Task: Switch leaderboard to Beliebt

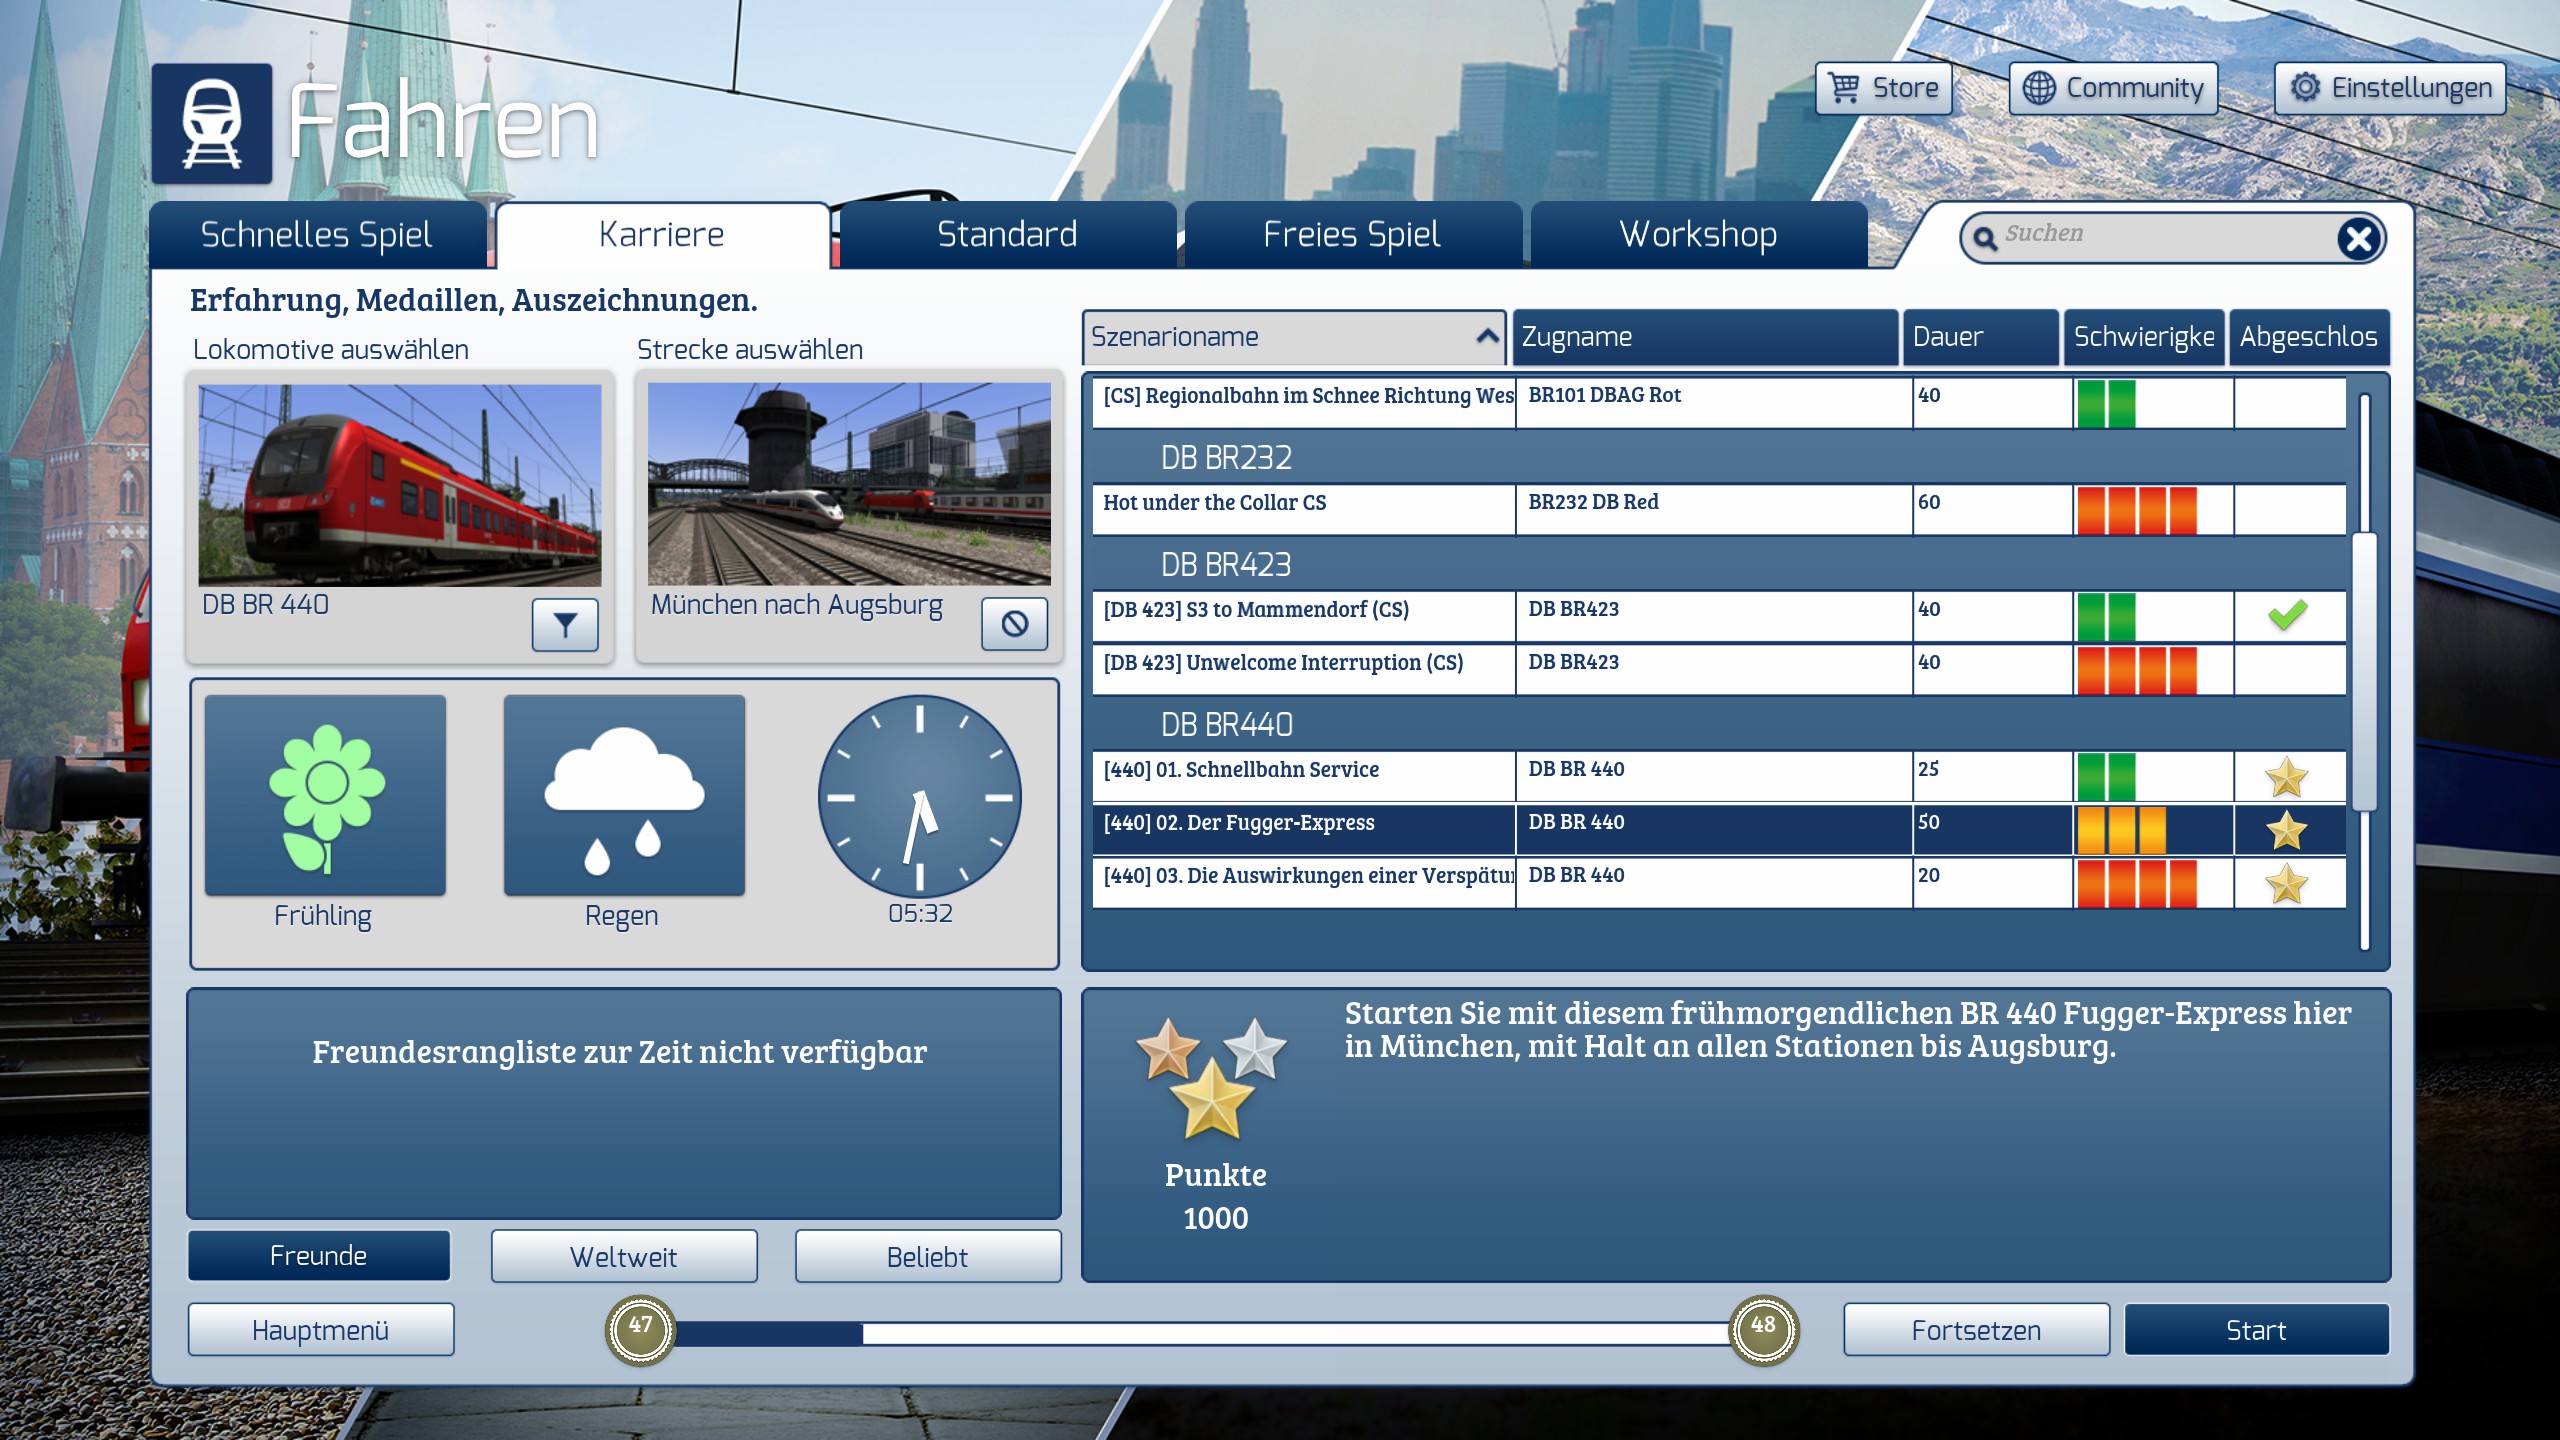Action: 927,1256
